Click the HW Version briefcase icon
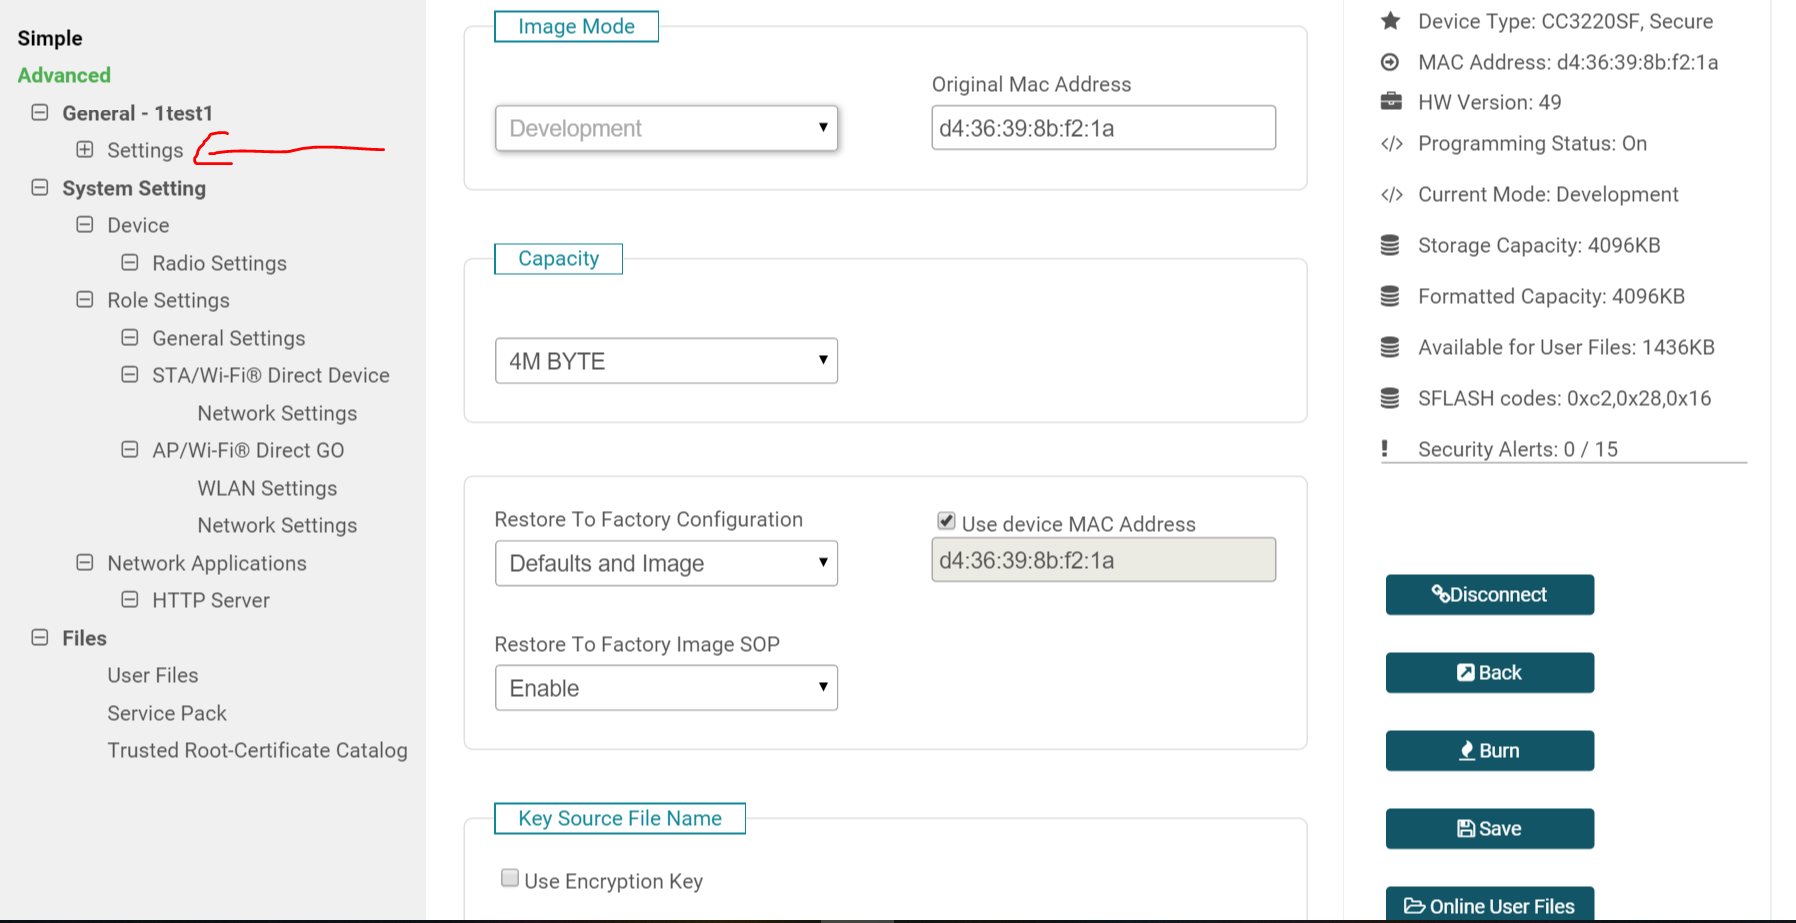Screen dimensions: 1796x923 (1390, 102)
